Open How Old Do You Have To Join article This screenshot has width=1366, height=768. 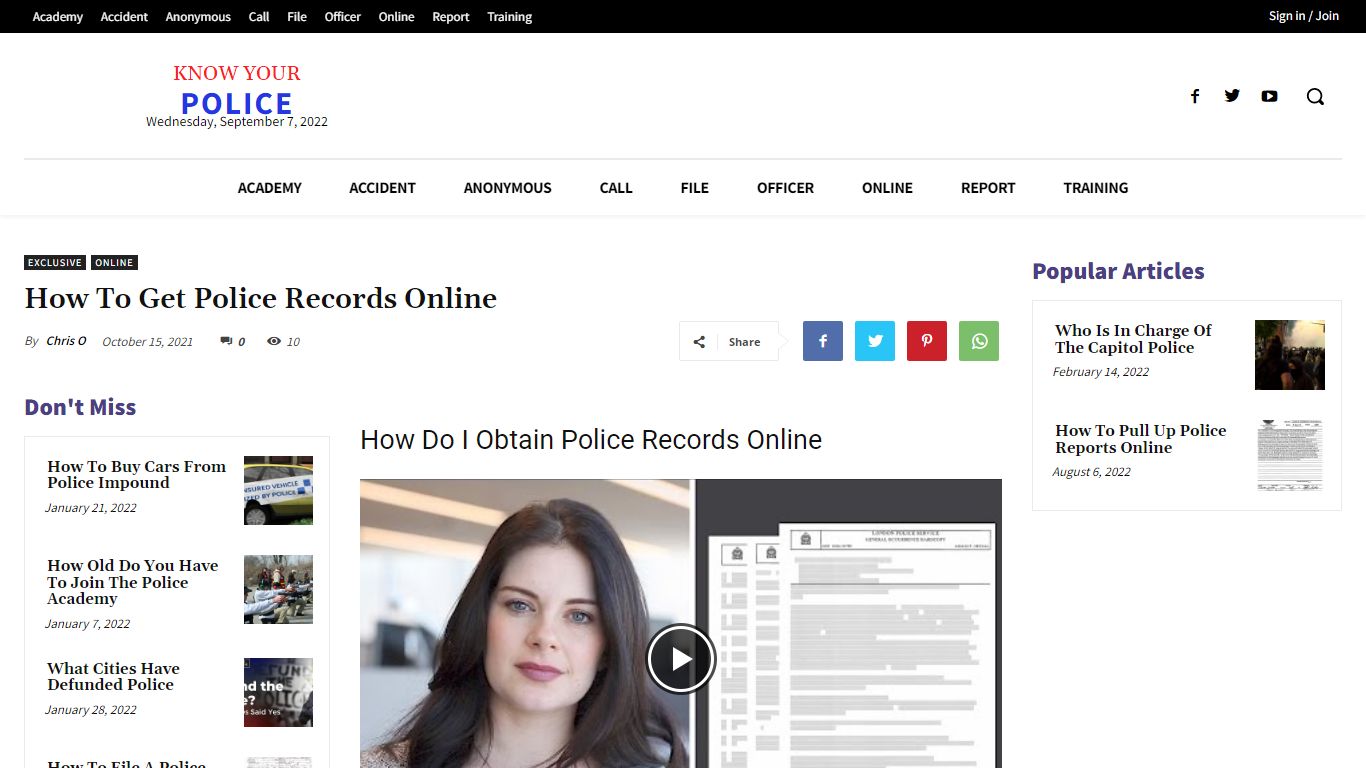tap(133, 582)
